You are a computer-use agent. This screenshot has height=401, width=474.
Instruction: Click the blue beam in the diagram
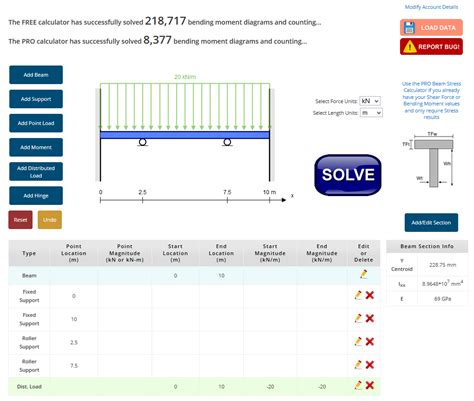pos(185,135)
